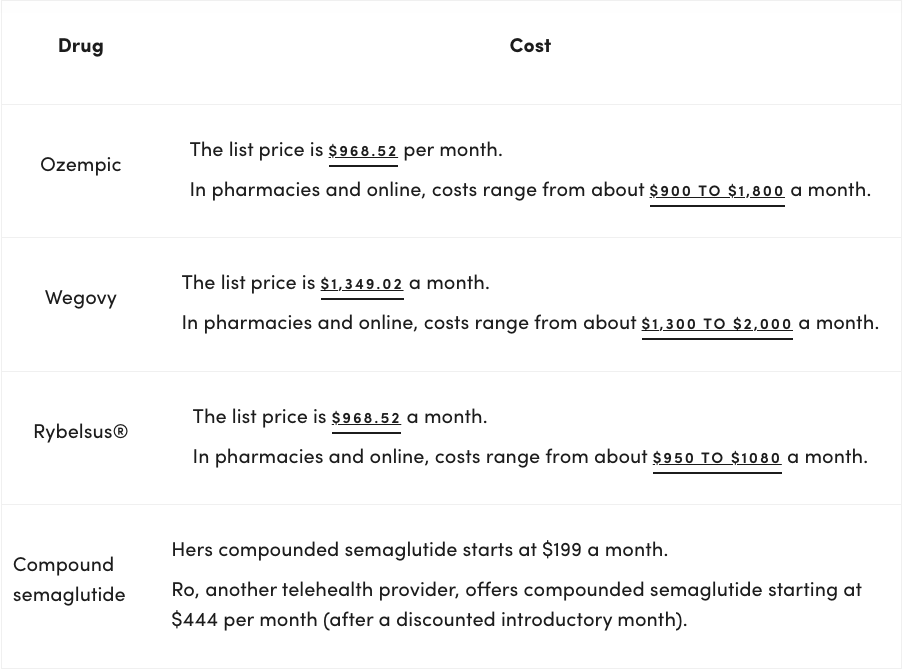This screenshot has height=669, width=903.
Task: Open the Rybelsus $968.52 list price link
Action: click(x=366, y=418)
